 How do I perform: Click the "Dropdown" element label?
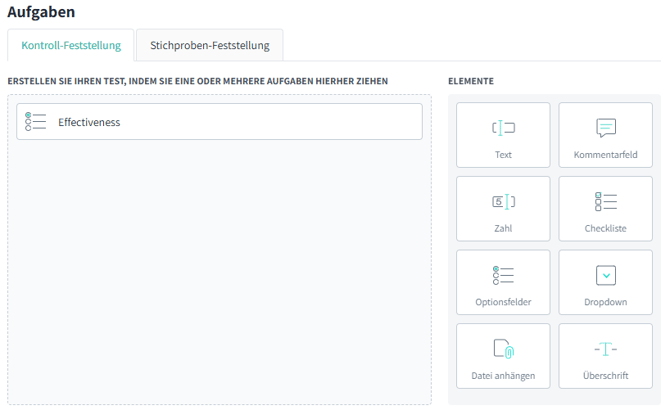click(605, 302)
